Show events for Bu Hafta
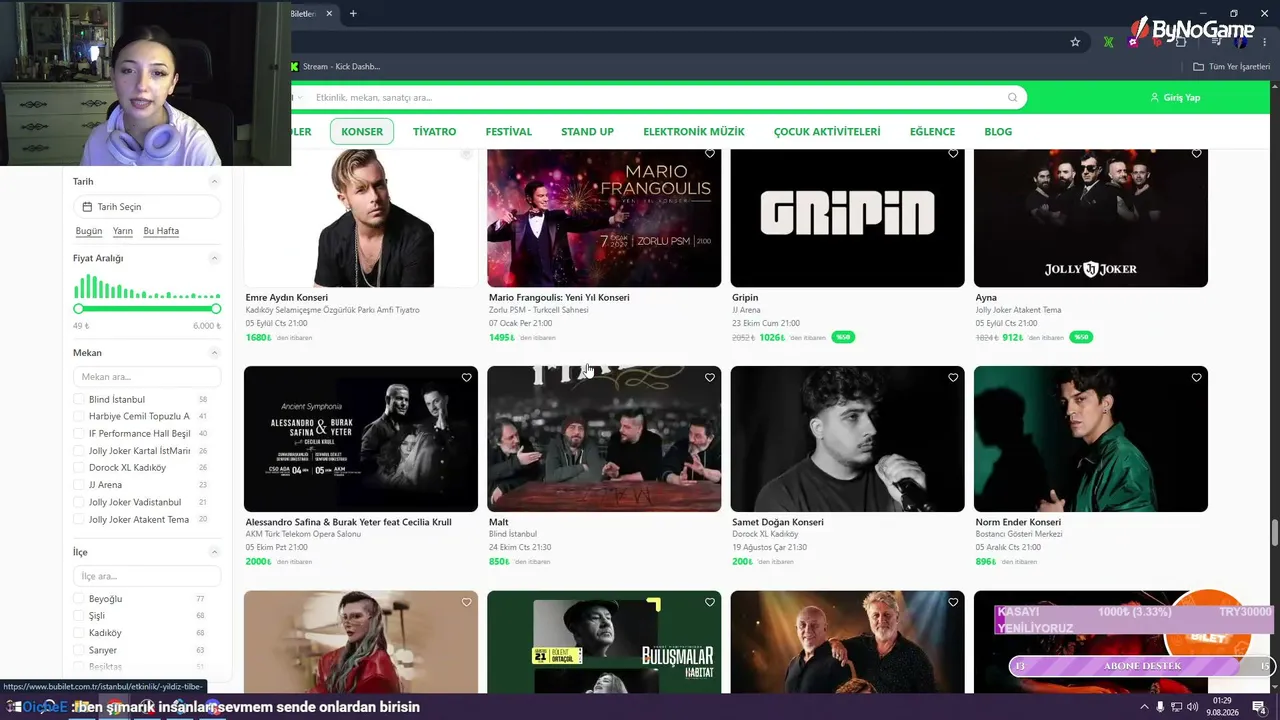1280x720 pixels. 161,231
